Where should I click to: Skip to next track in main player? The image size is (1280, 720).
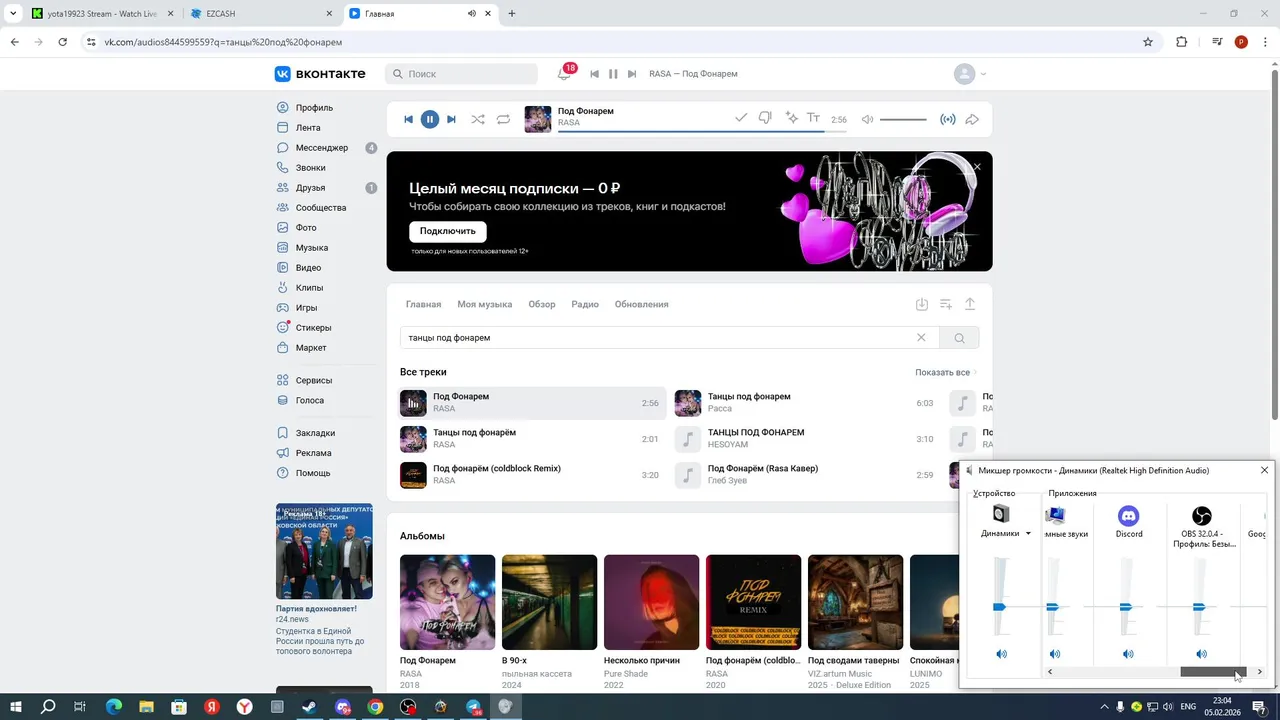coord(451,119)
